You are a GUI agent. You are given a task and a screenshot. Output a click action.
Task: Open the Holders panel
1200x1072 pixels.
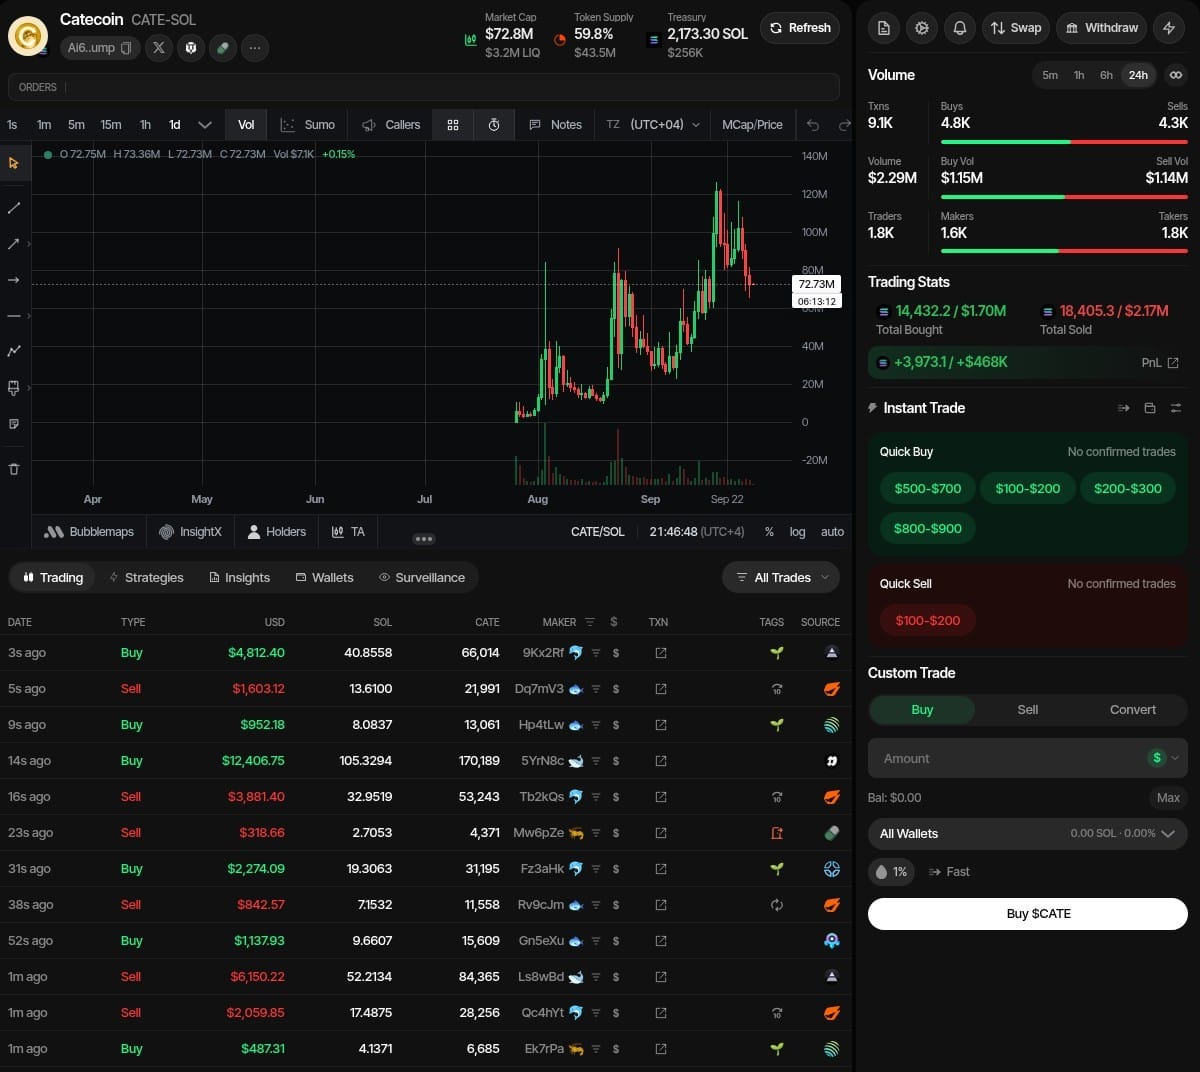[277, 532]
